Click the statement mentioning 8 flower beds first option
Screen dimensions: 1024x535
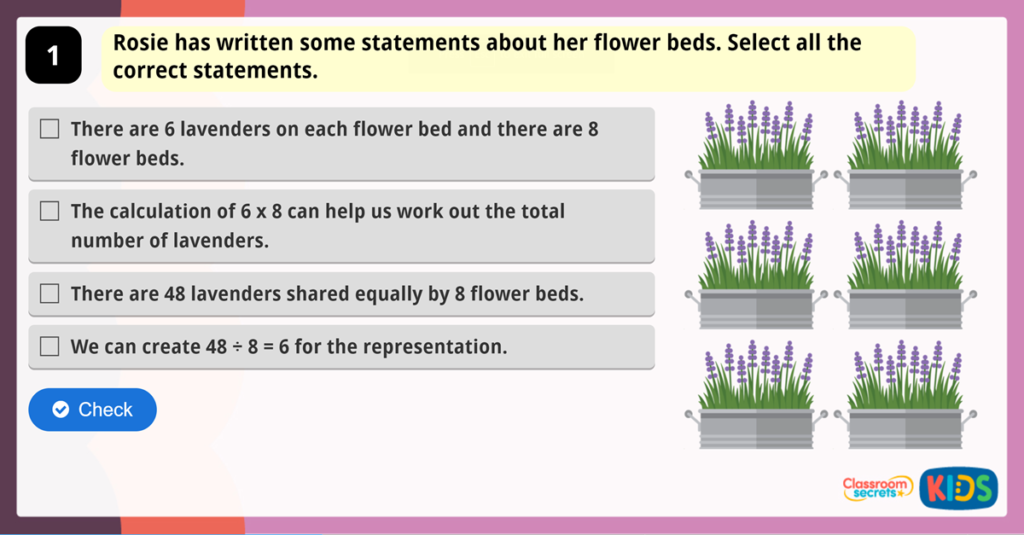334,144
